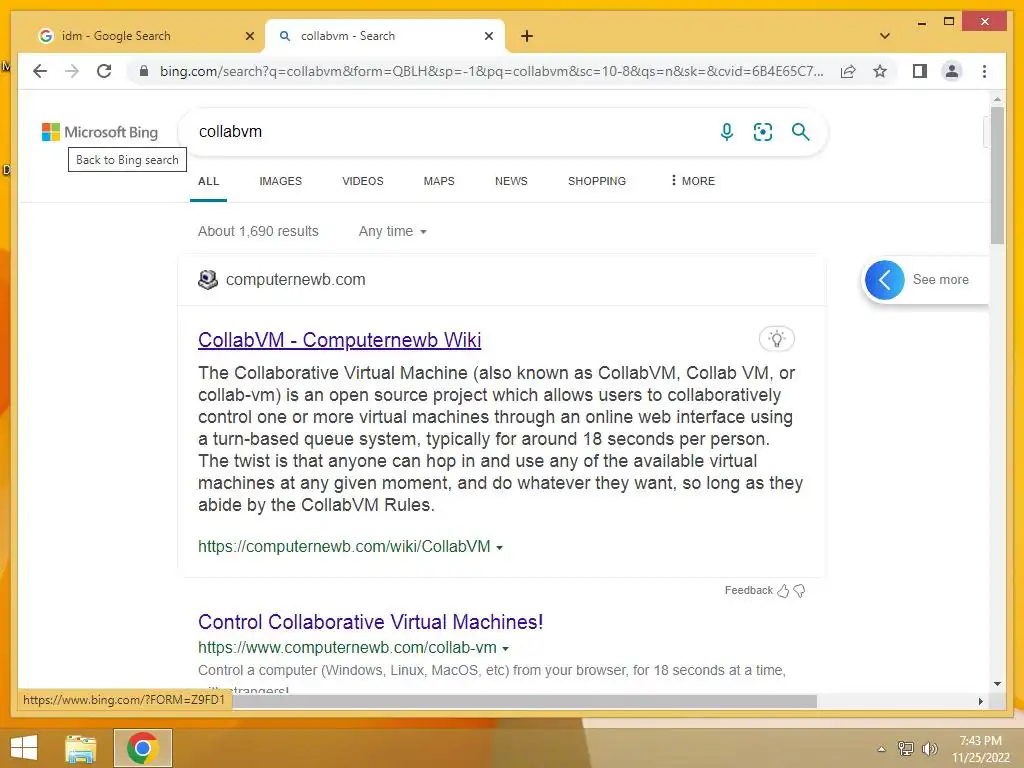Click the vertical scrollbar thumb

pos(997,175)
